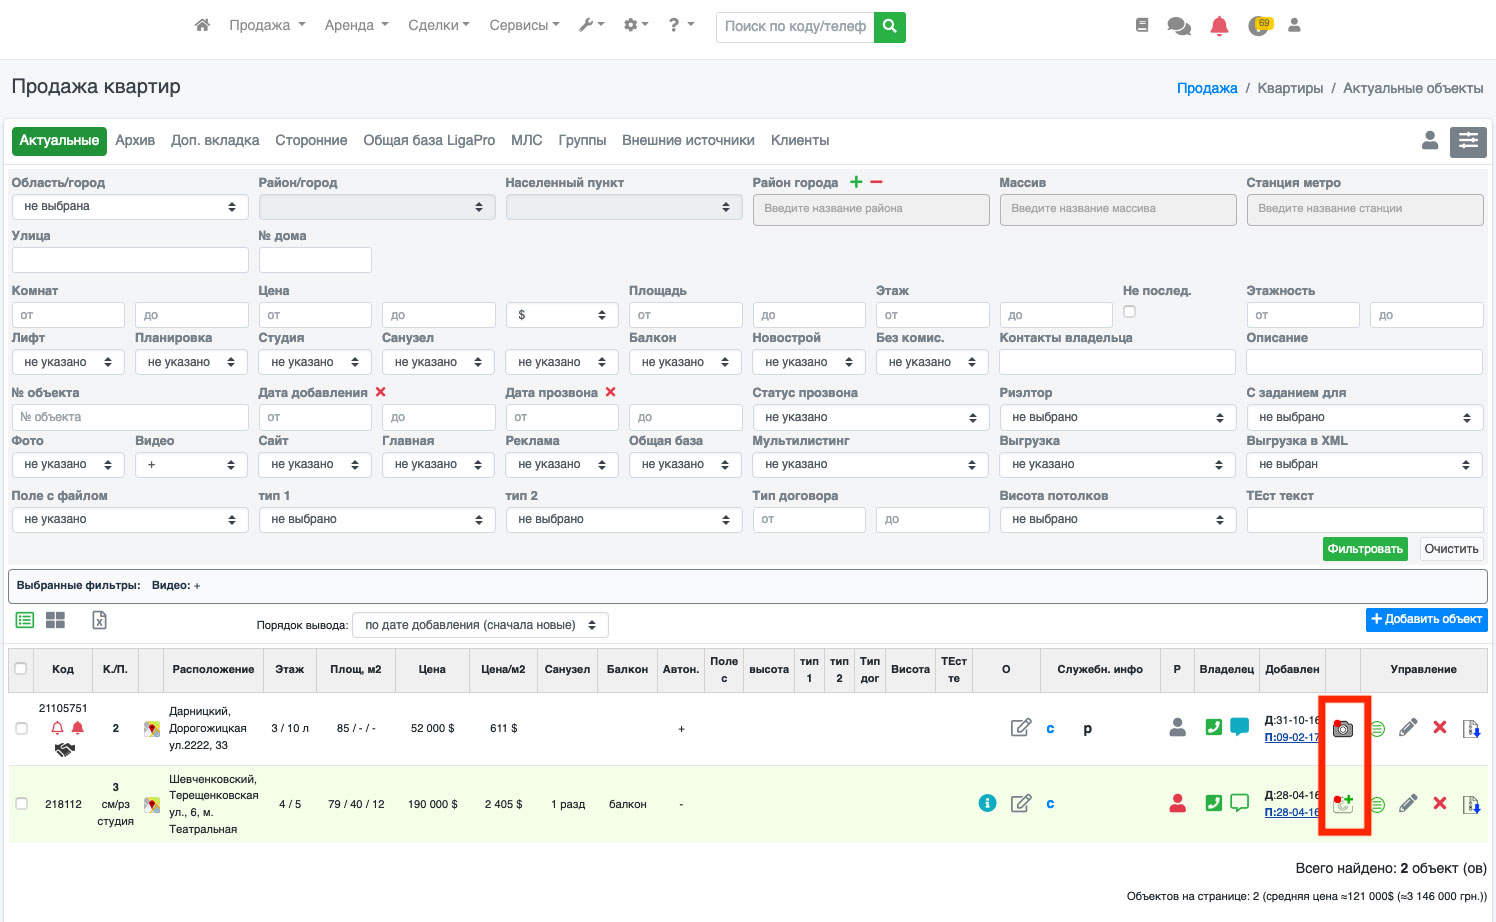Export the list using the Excel icon
Screen dimensions: 1496x922
point(99,620)
